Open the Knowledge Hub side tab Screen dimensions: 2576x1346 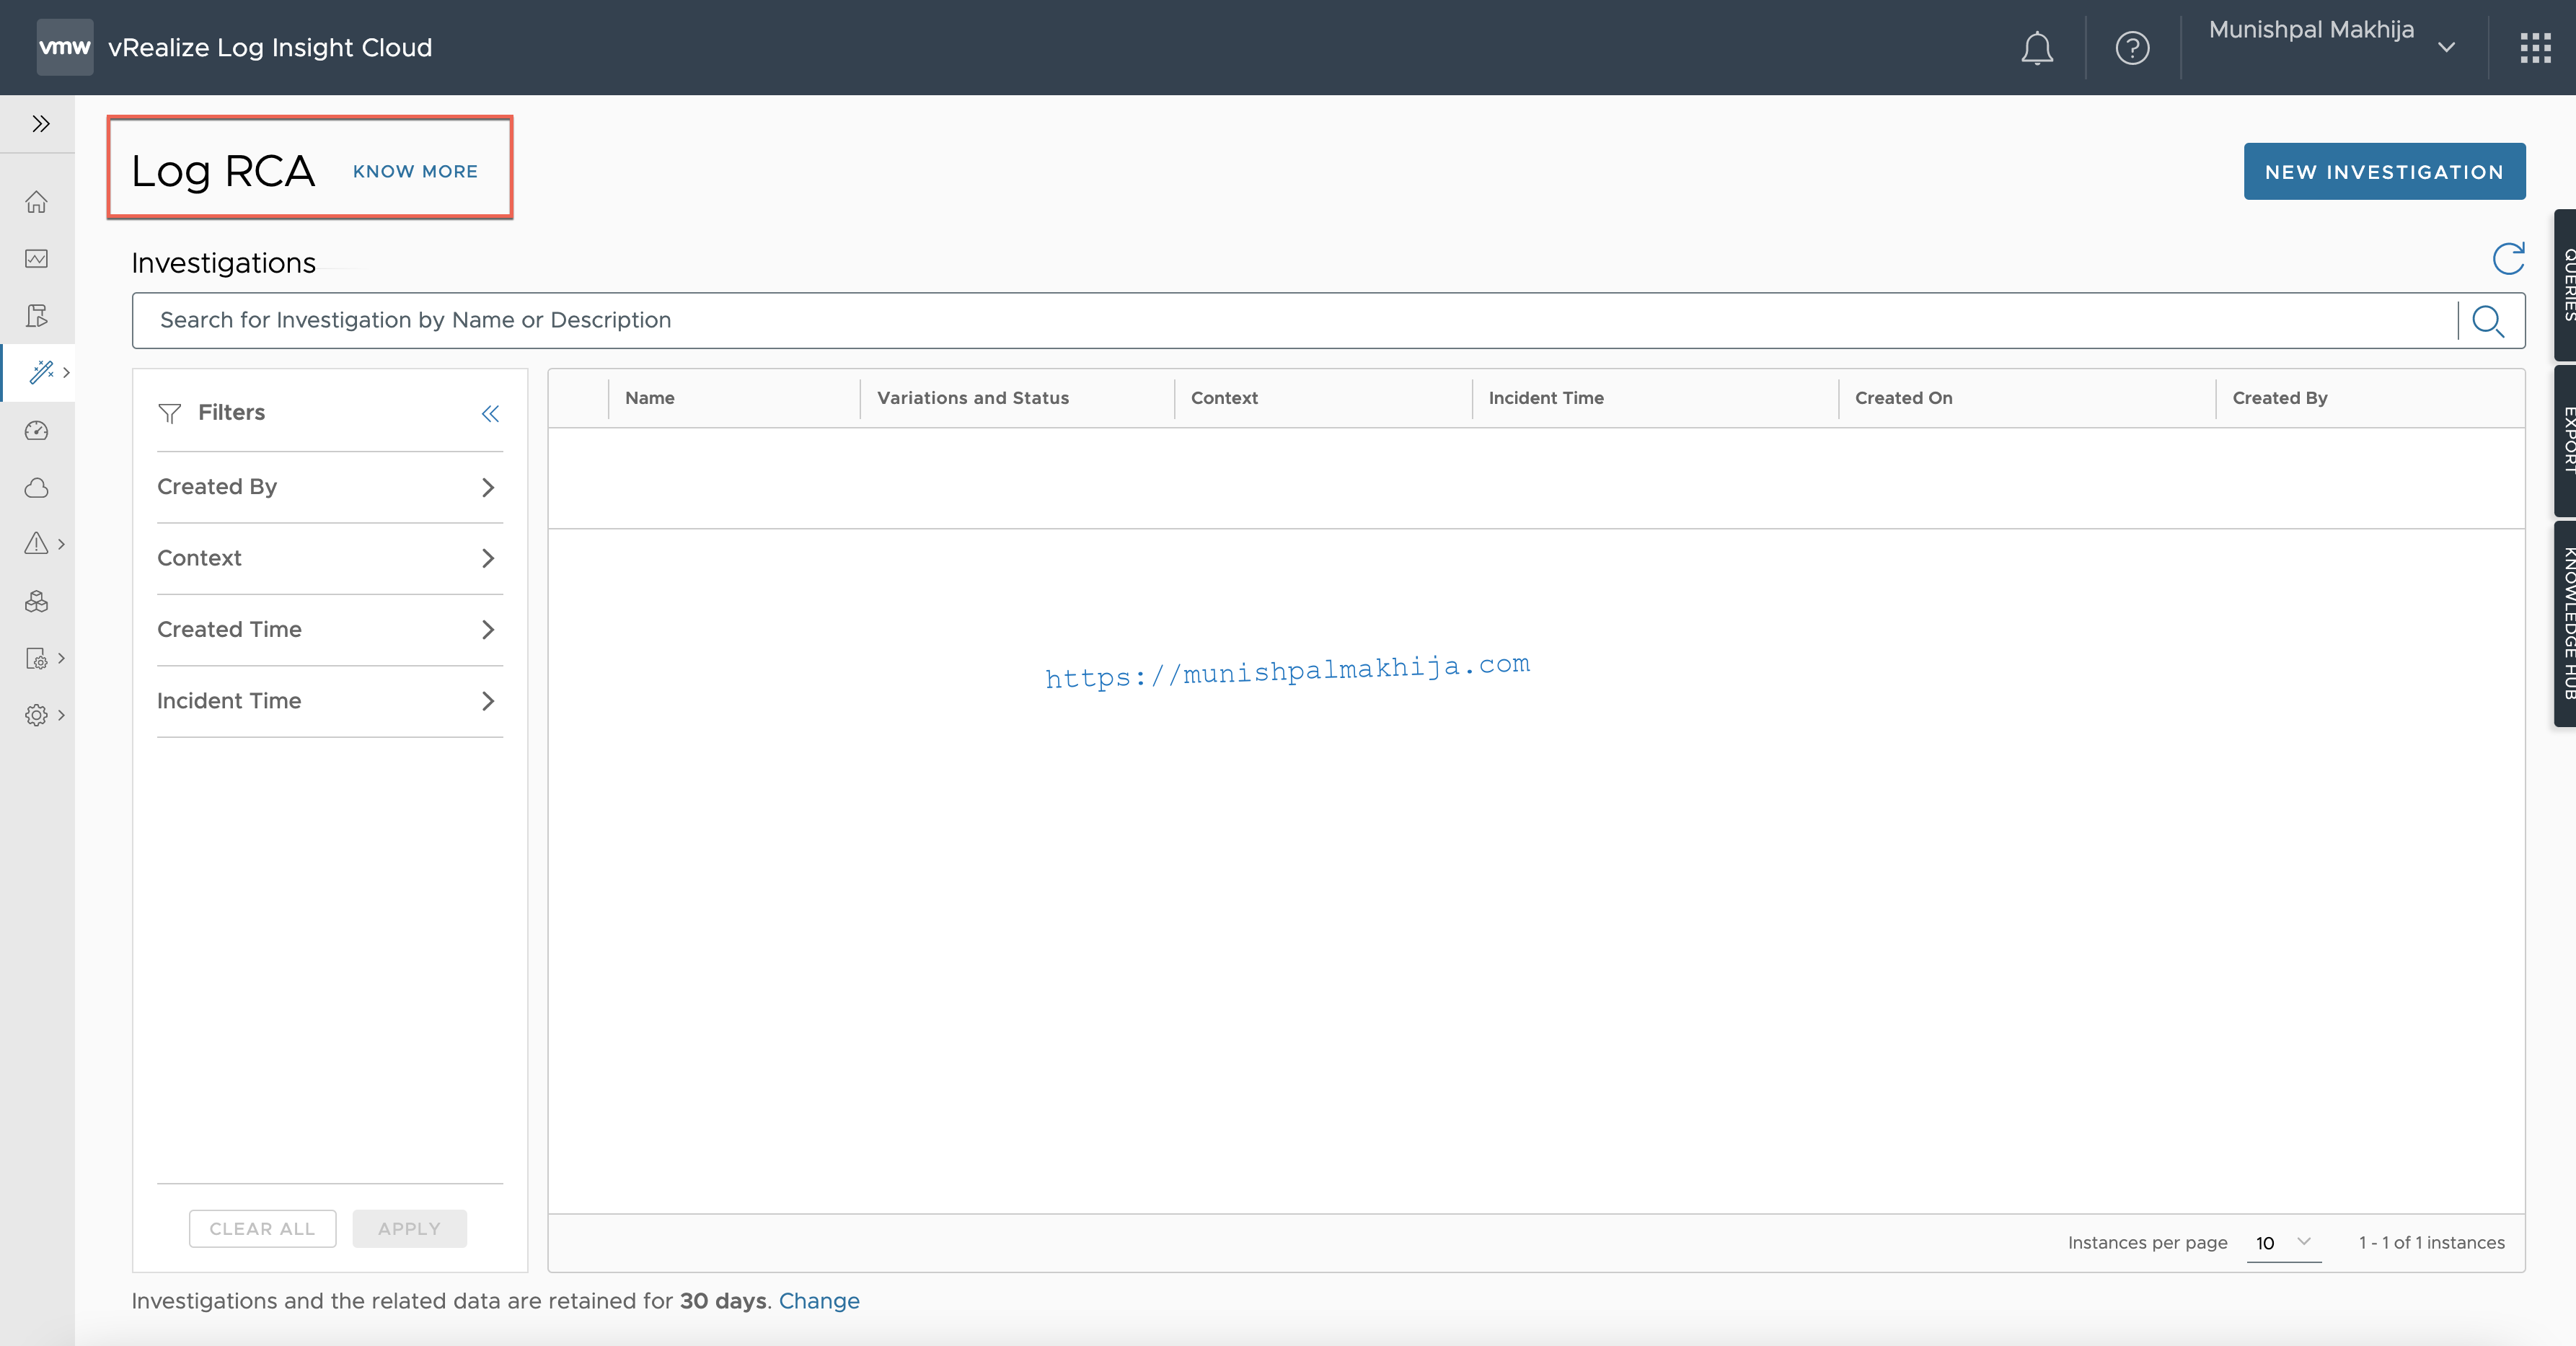click(2566, 623)
